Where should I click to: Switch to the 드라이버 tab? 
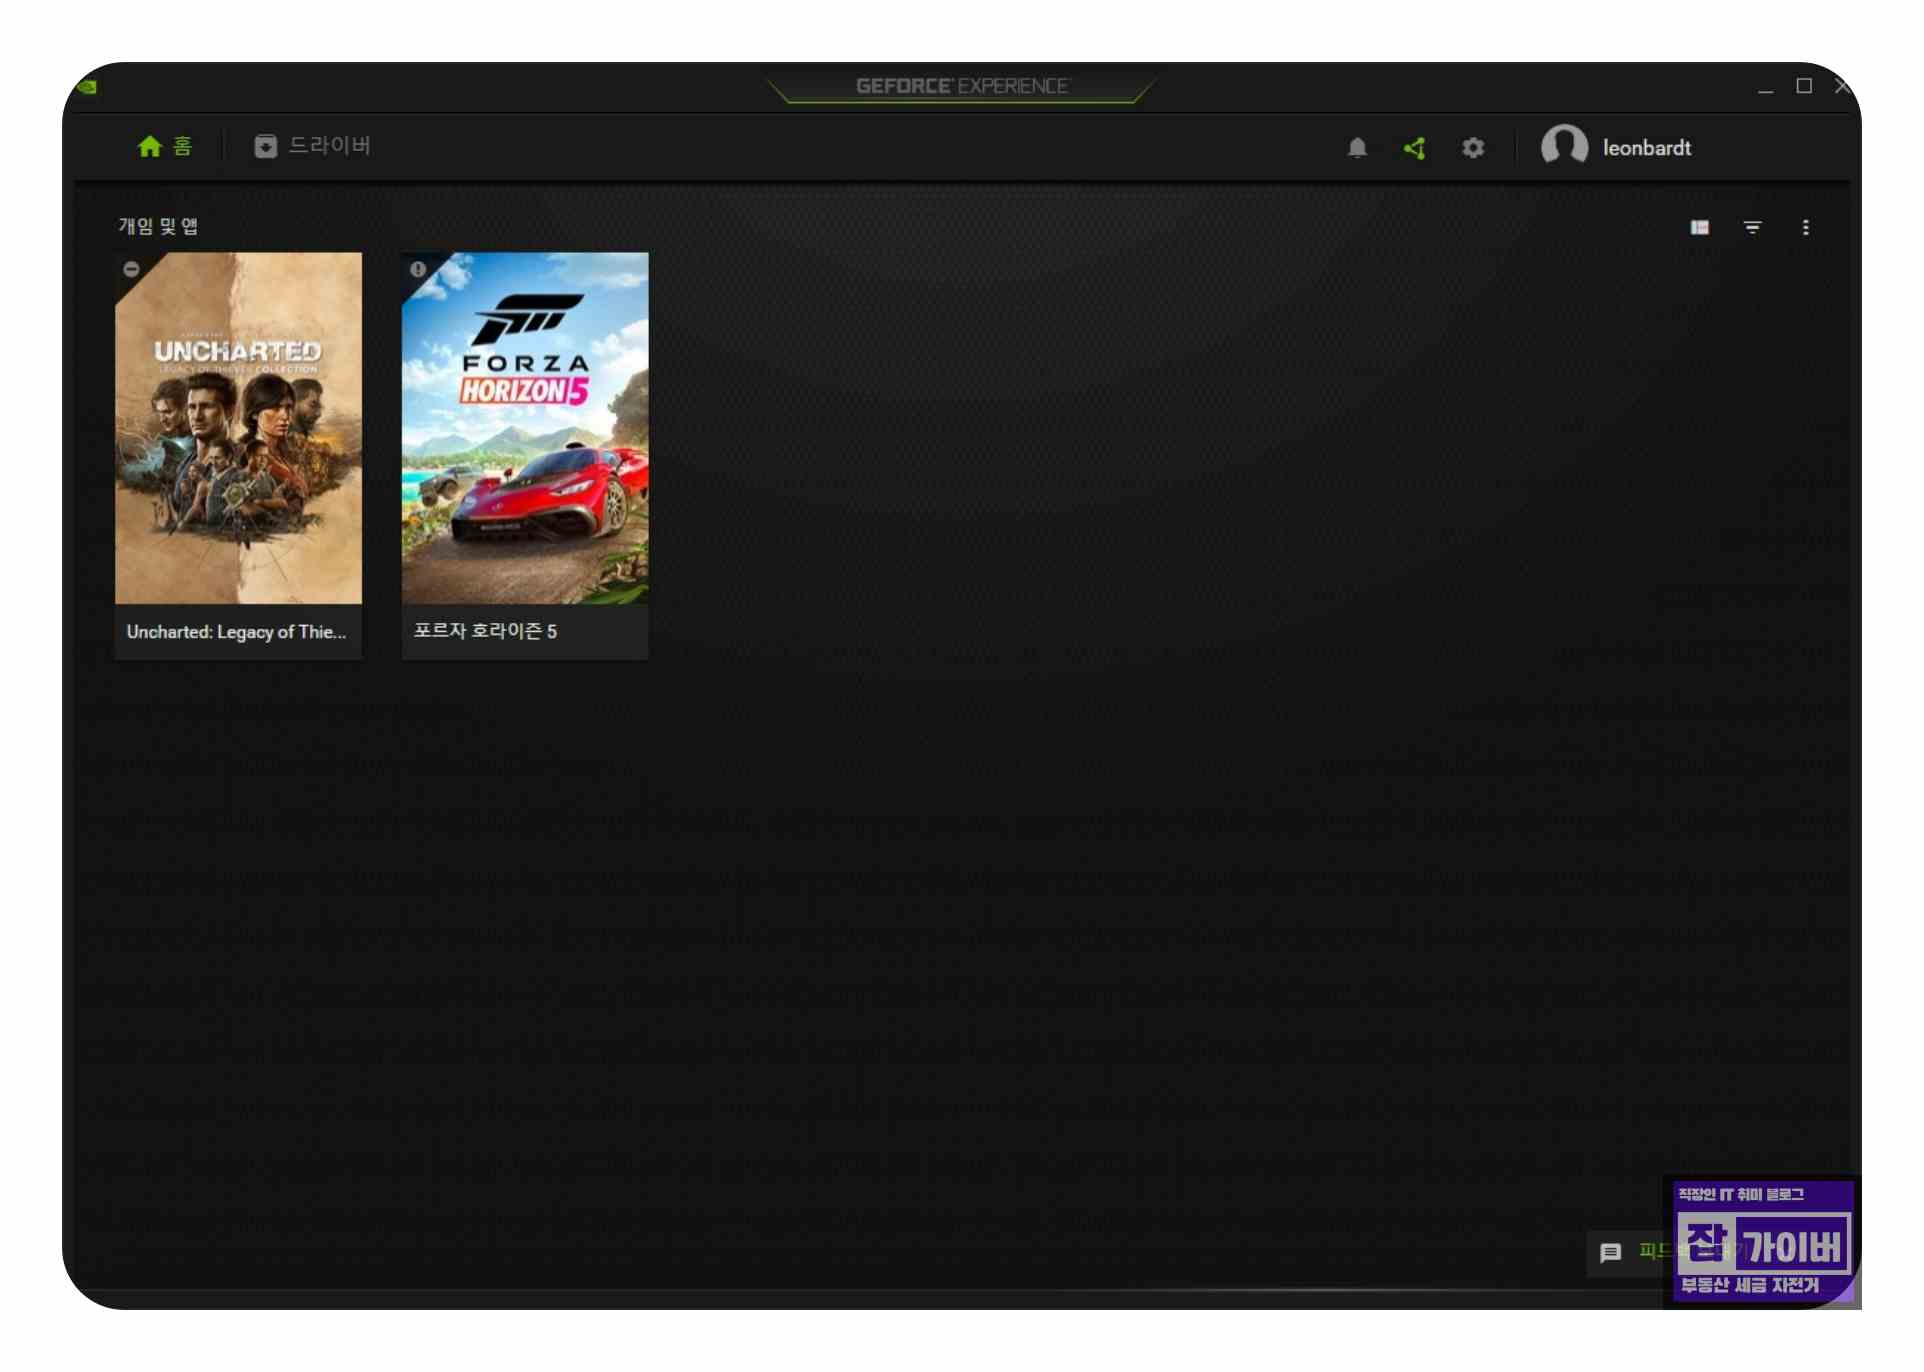(x=312, y=146)
